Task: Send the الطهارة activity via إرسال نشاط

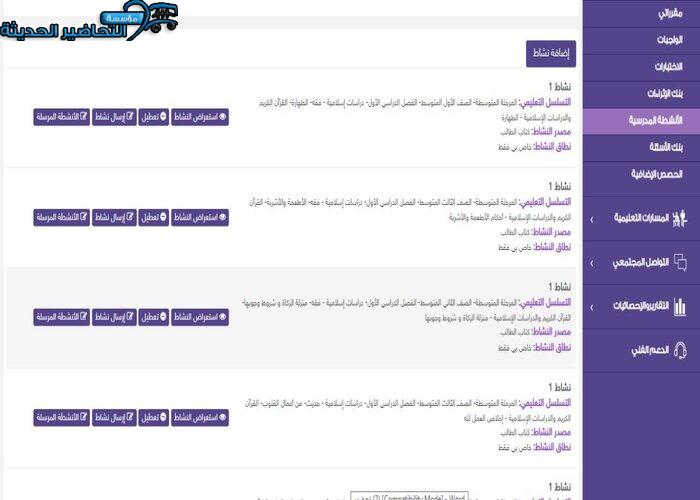Action: [x=114, y=117]
